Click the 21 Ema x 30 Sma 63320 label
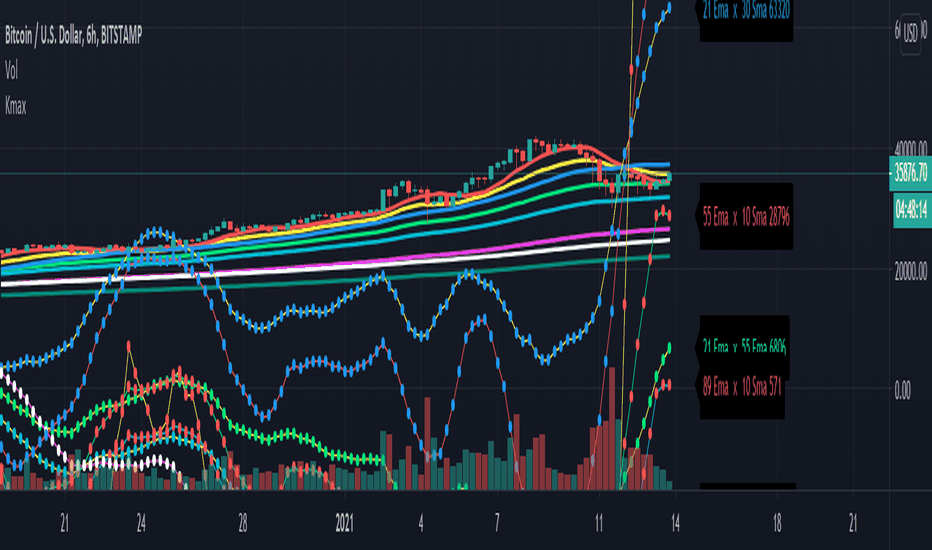Image resolution: width=932 pixels, height=550 pixels. 746,10
